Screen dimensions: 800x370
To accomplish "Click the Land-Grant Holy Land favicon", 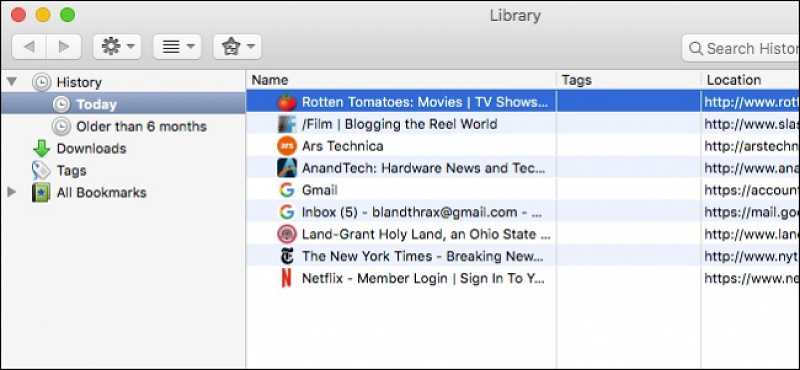I will [x=287, y=234].
